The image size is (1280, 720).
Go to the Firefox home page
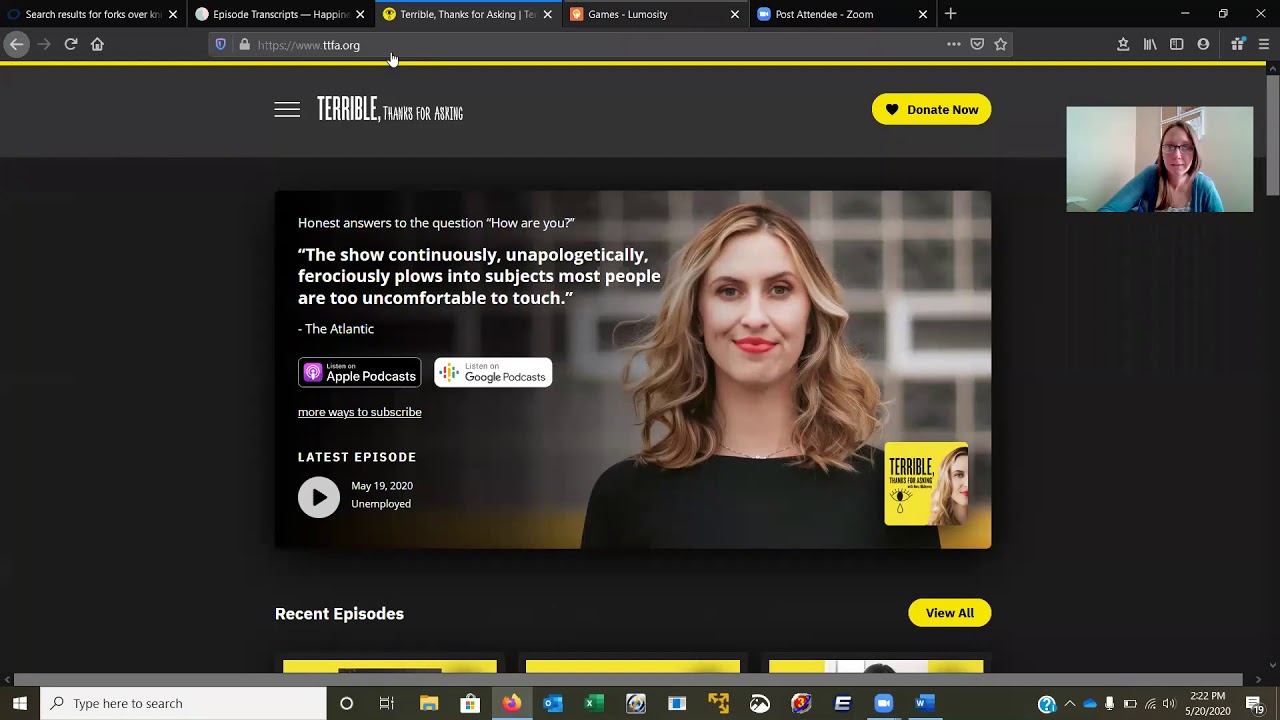click(97, 44)
